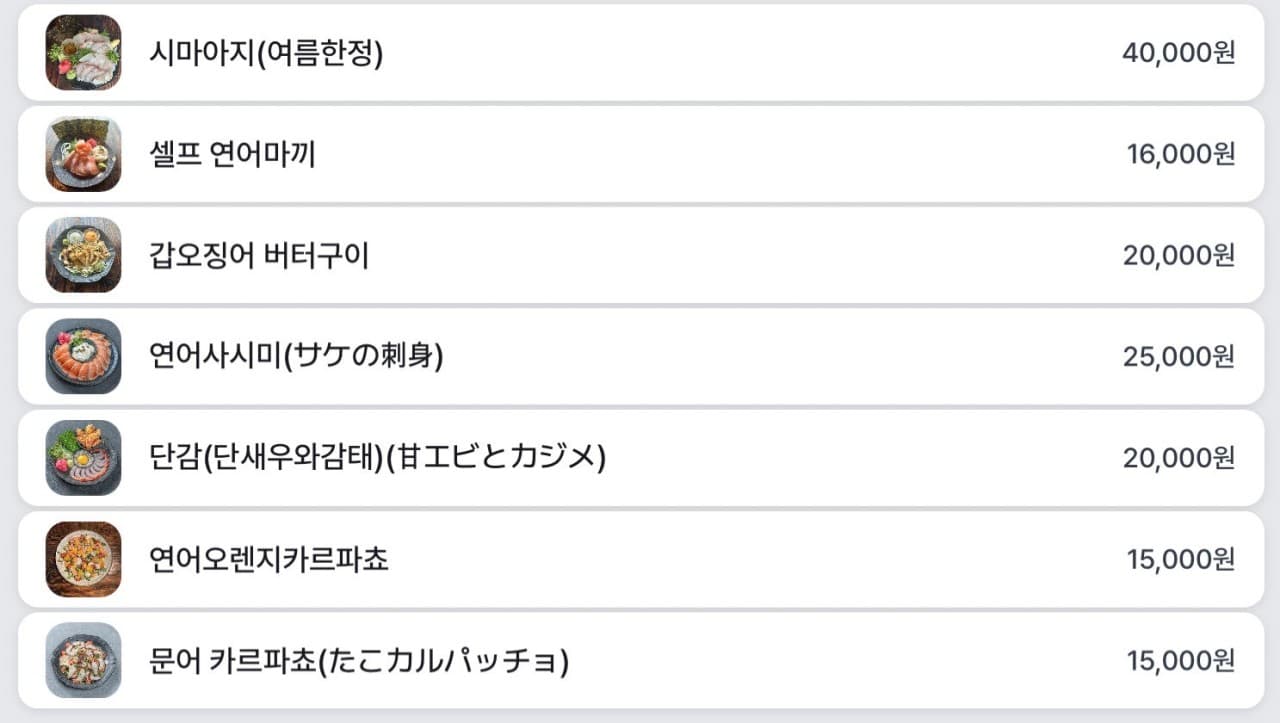The image size is (1280, 723).
Task: Open the 셀프 연어마끼 dish photo
Action: pyautogui.click(x=83, y=154)
